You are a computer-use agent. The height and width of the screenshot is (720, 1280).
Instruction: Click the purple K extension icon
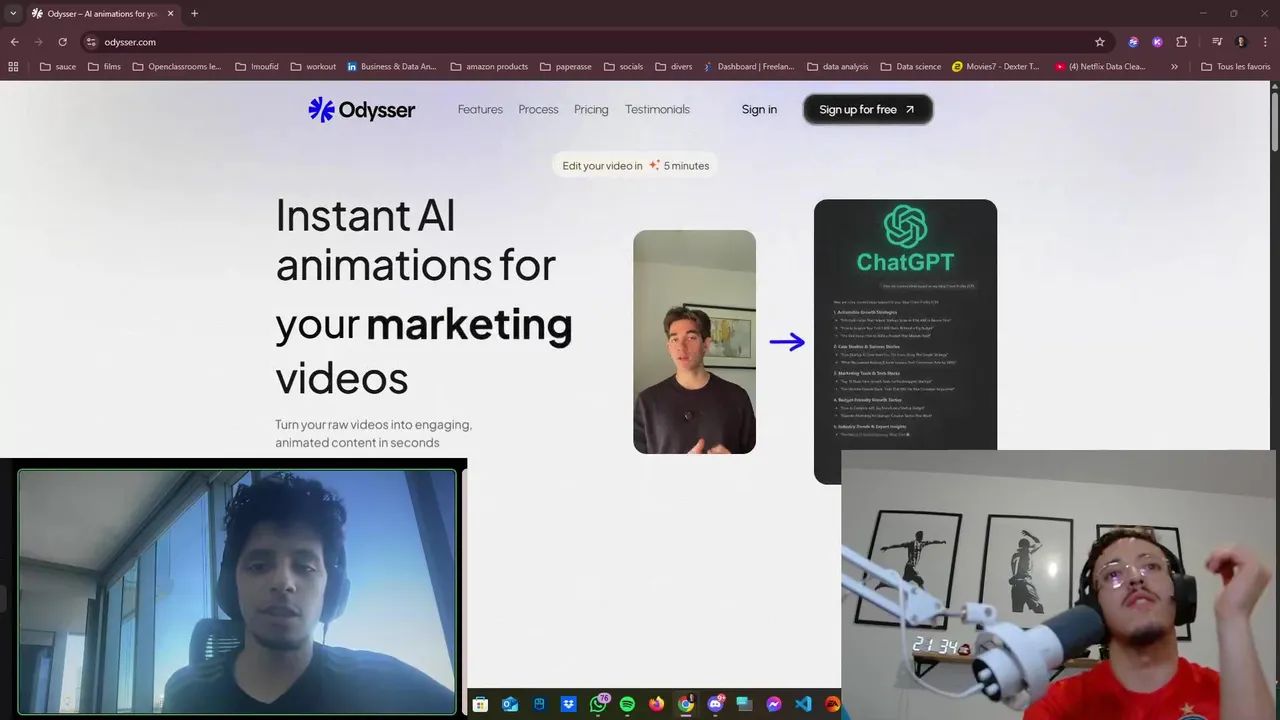1157,42
